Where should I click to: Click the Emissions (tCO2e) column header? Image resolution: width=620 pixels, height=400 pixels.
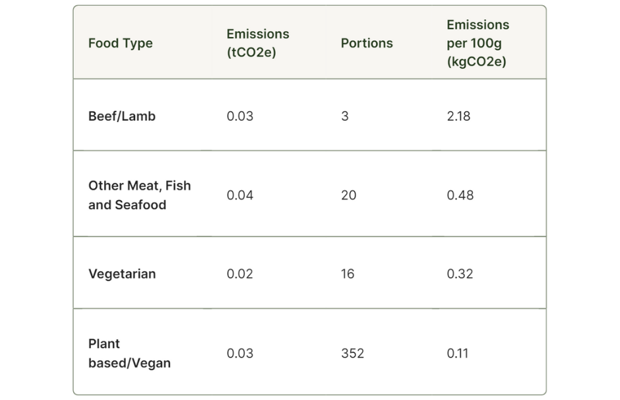[257, 43]
